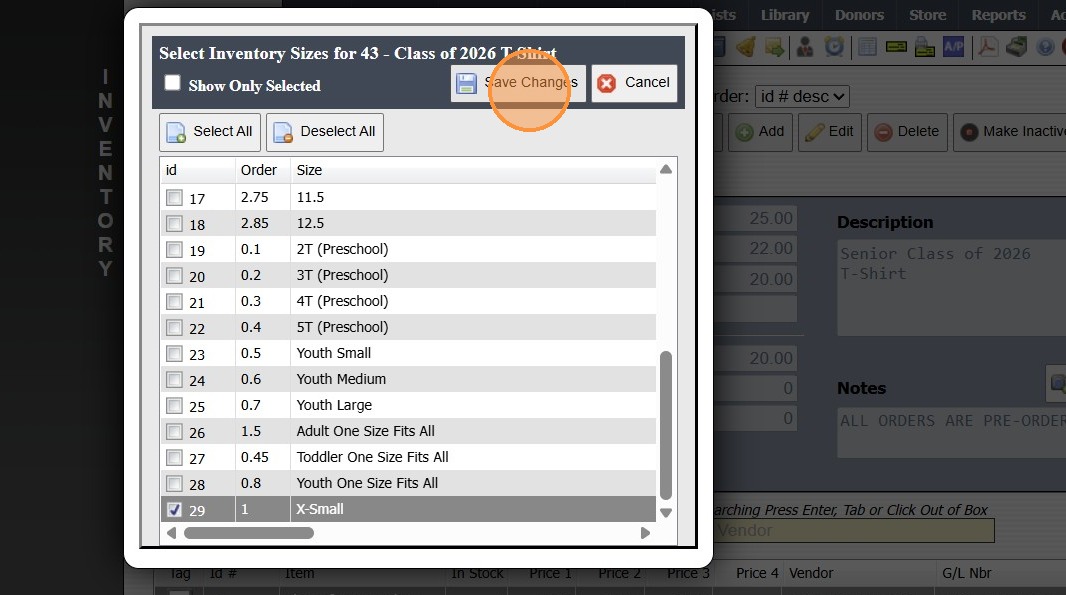Screen dimensions: 1066x595
Task: Sort by the Order column header
Action: (262, 170)
